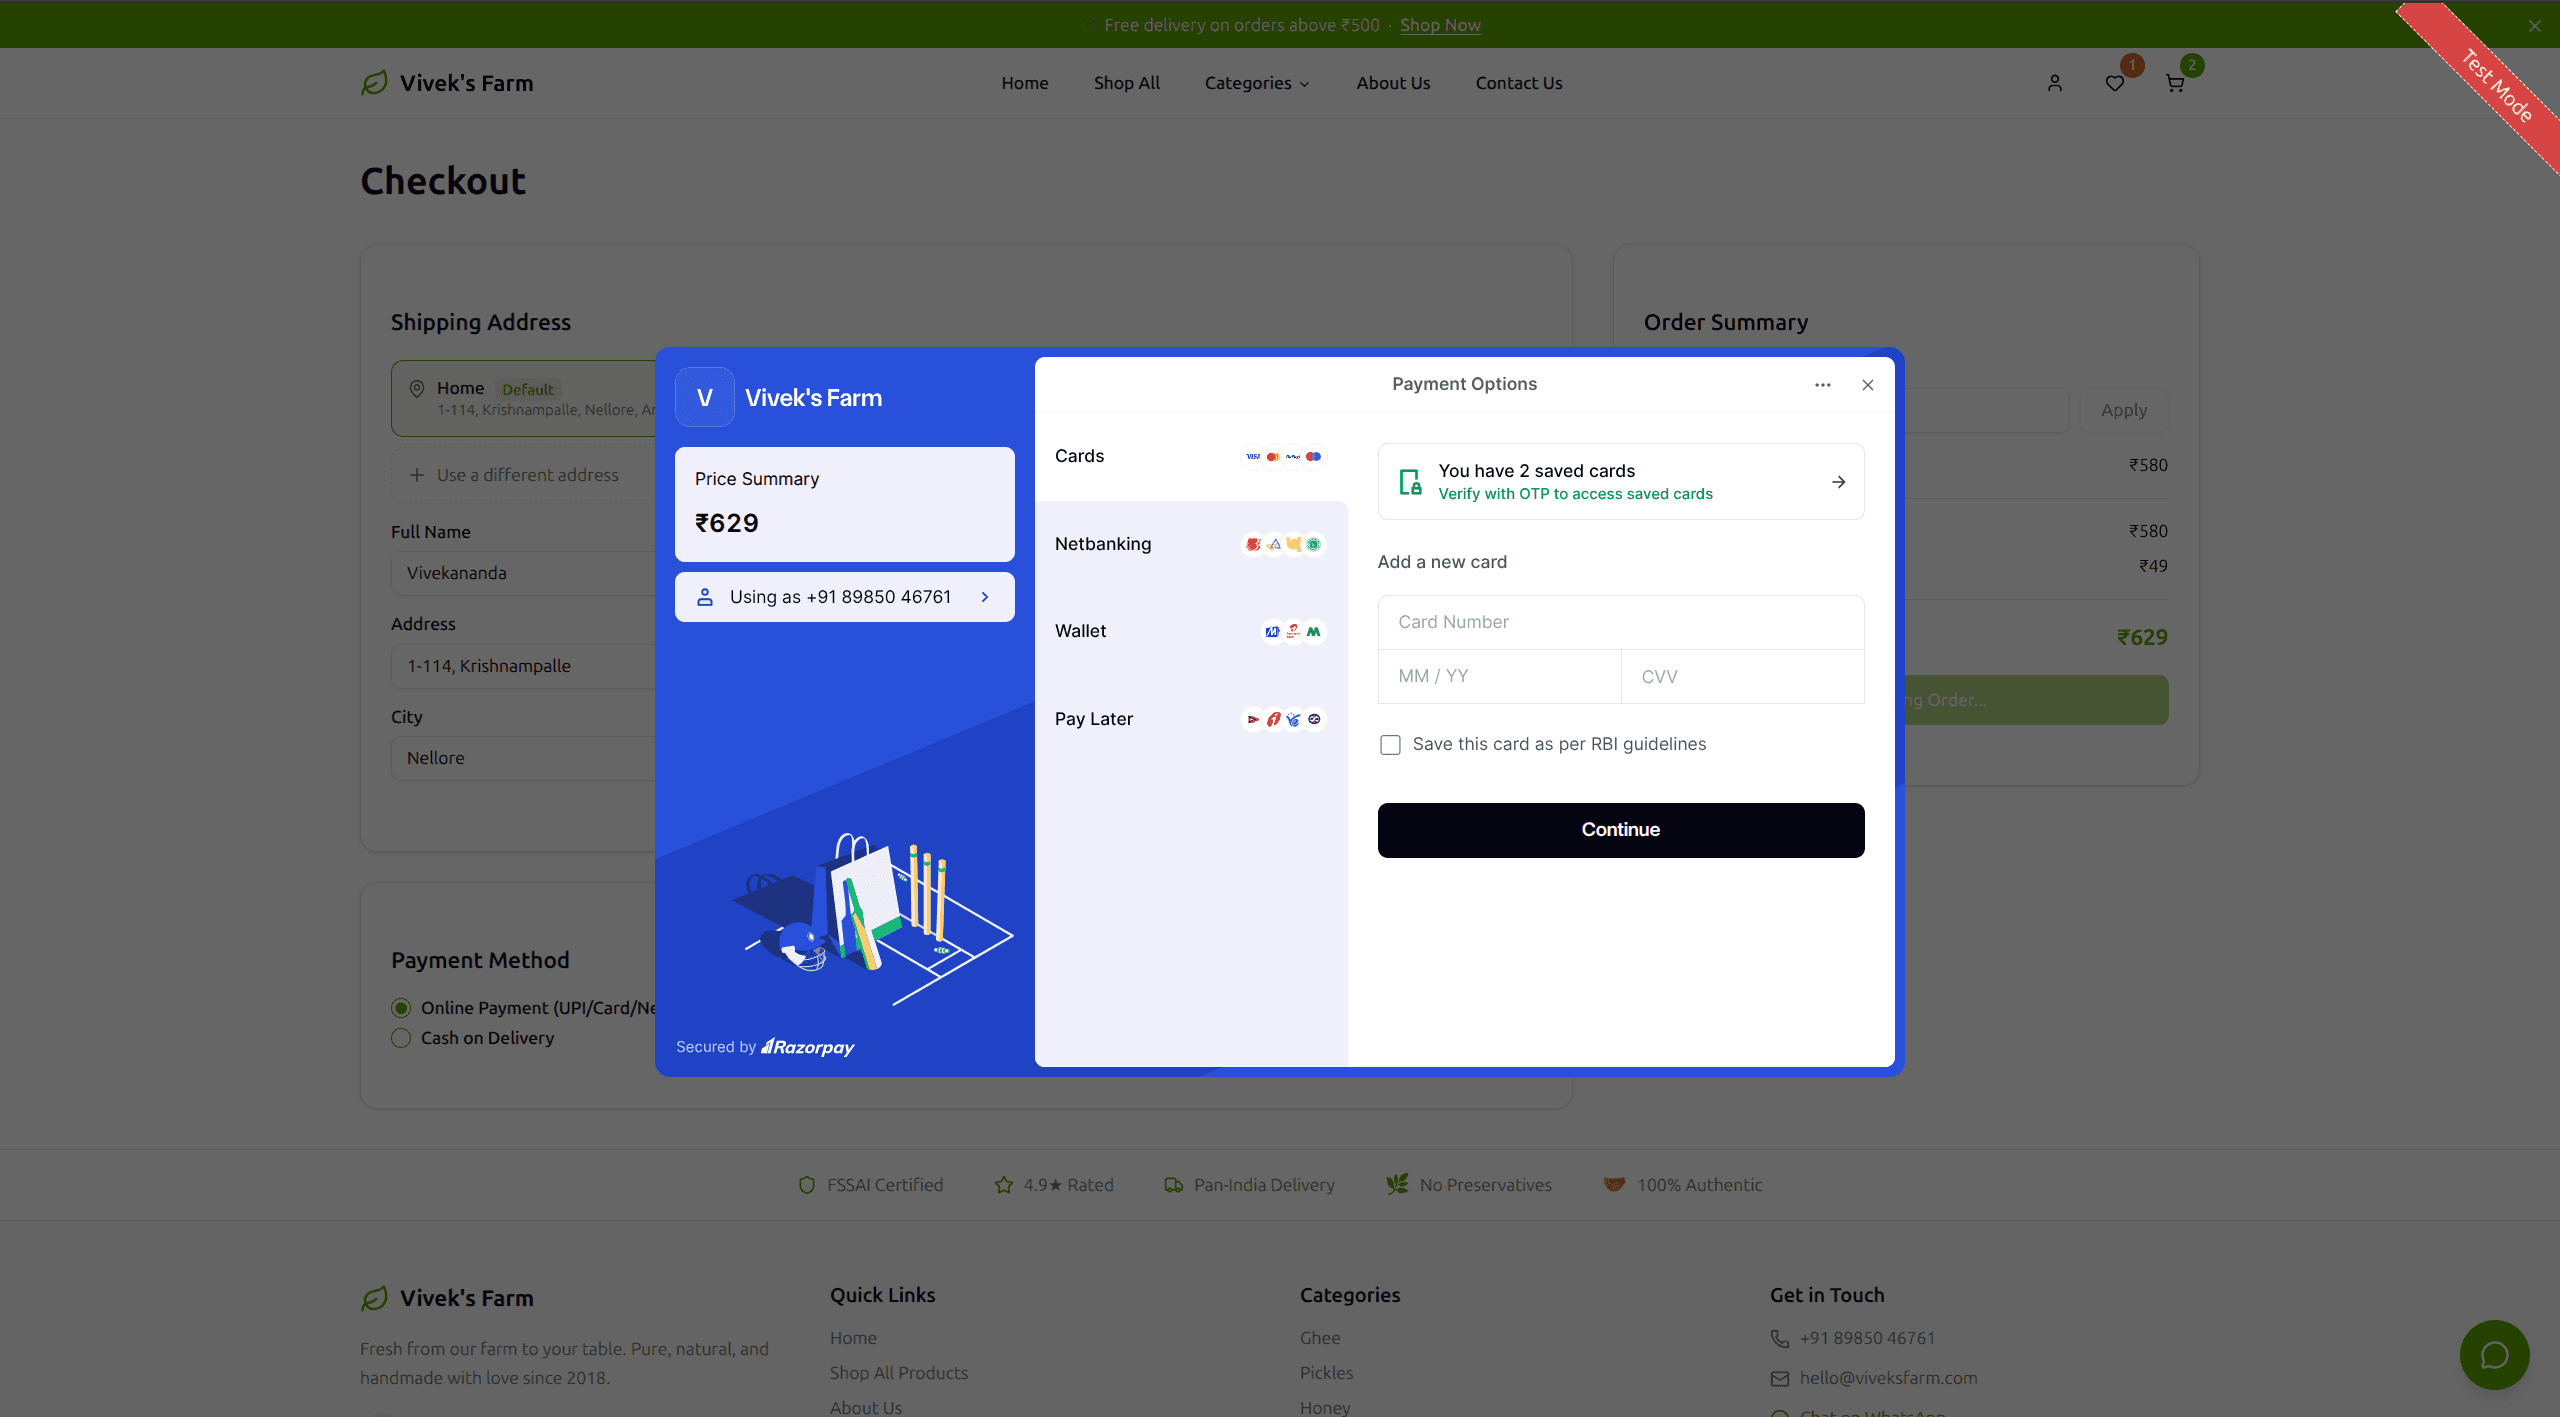Select Online Payment radio option

tap(401, 1008)
